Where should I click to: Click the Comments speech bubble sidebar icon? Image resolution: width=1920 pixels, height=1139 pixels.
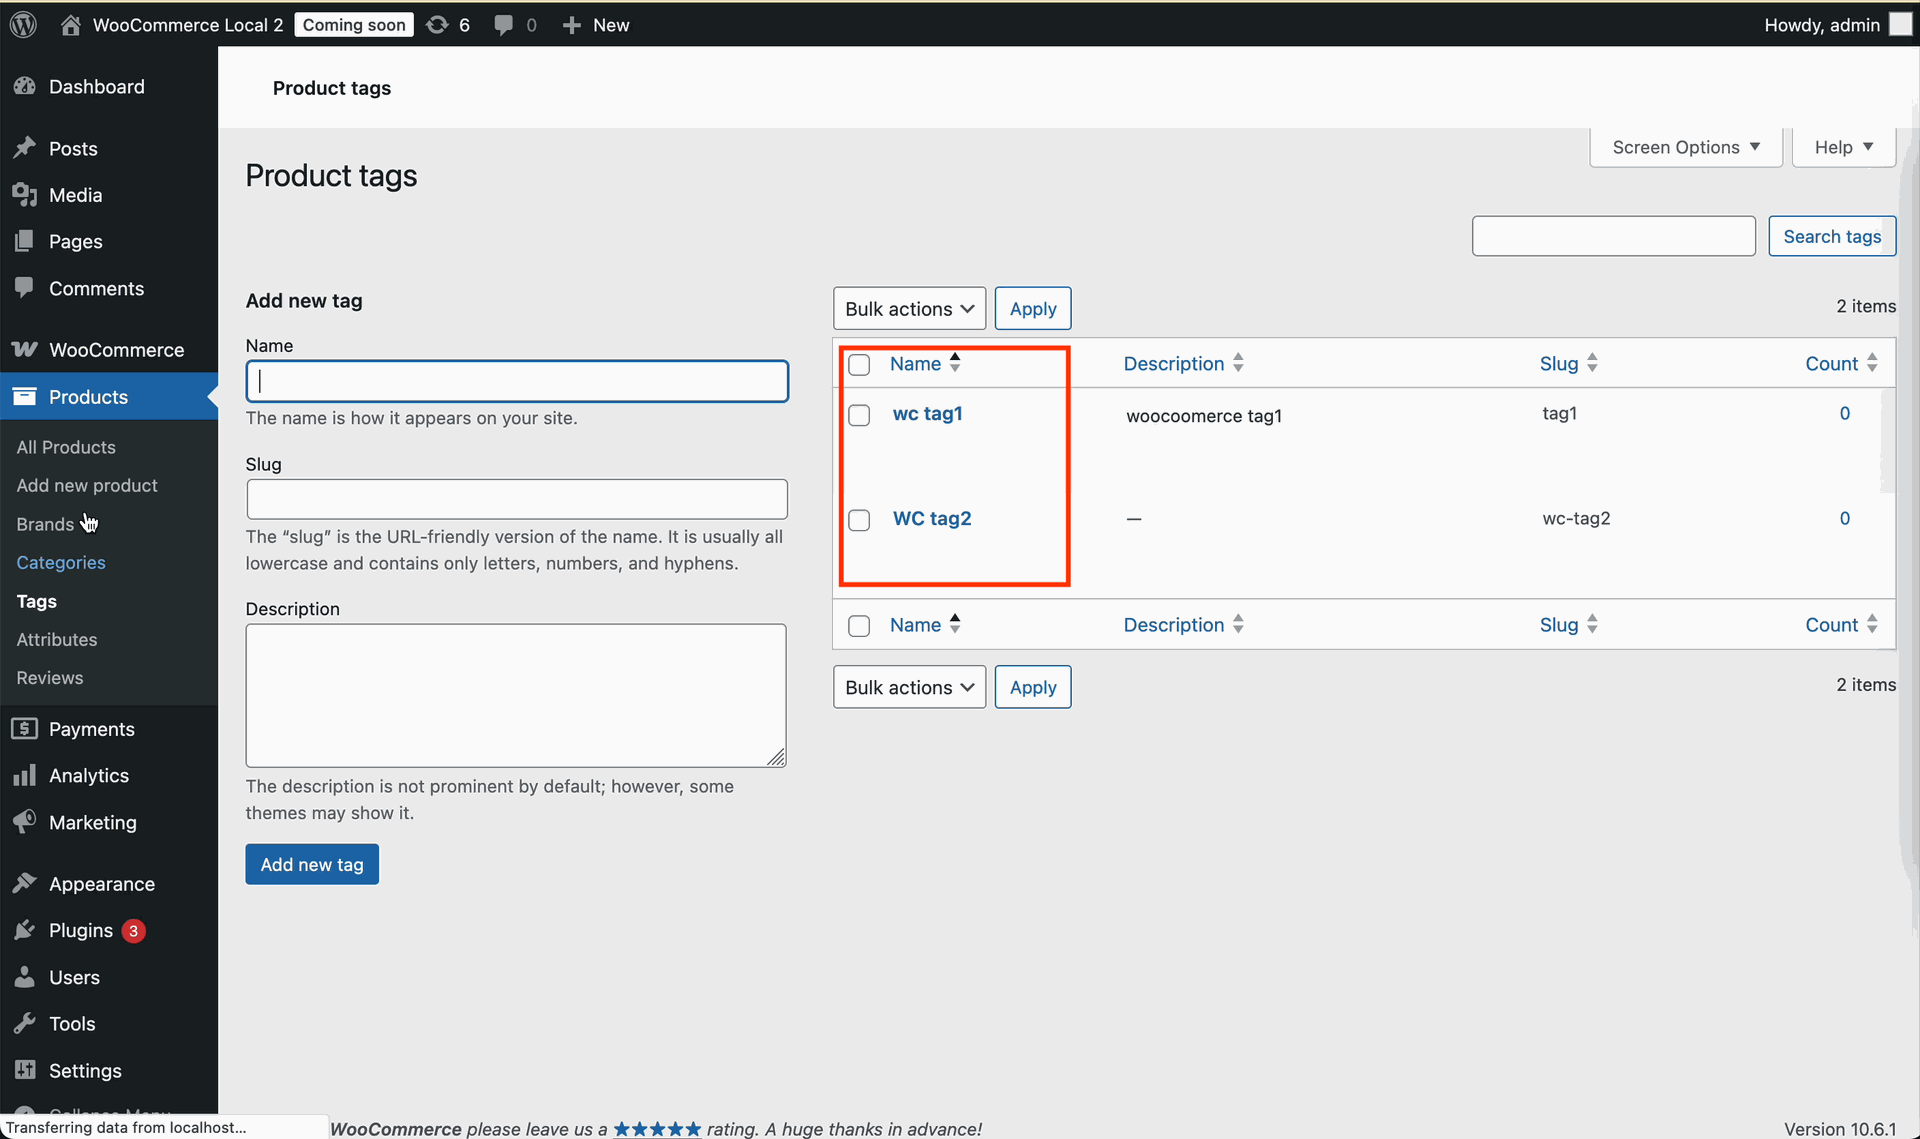25,288
